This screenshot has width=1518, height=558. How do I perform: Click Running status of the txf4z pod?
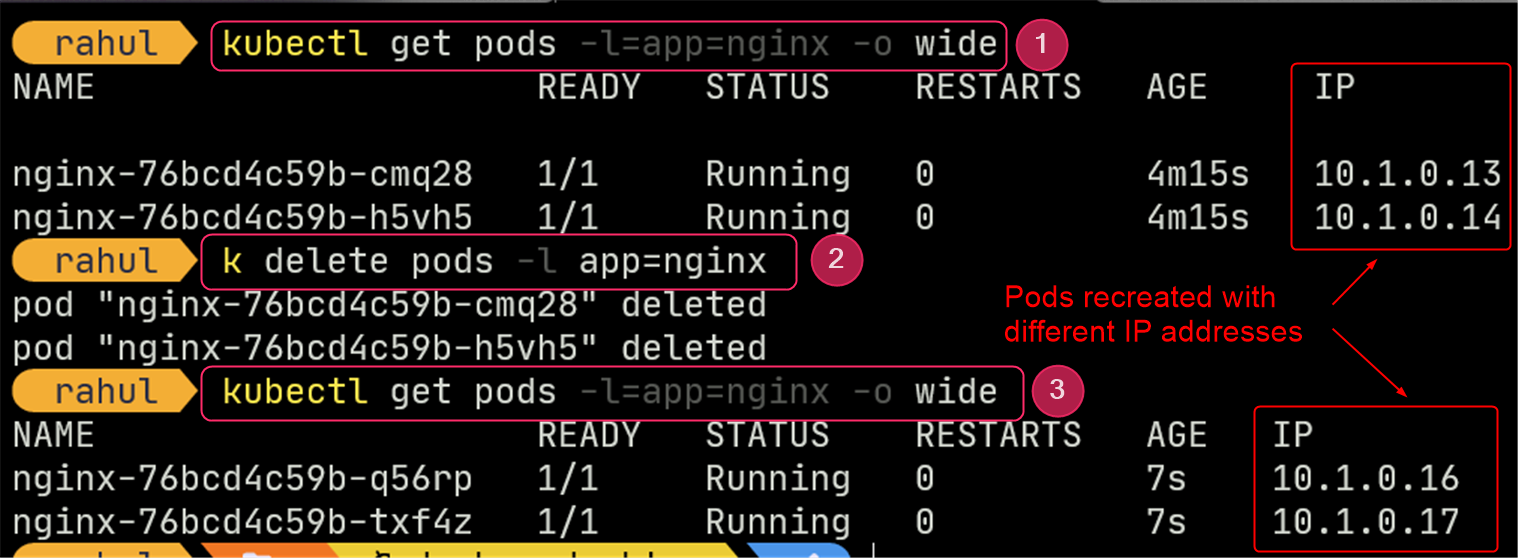(778, 523)
